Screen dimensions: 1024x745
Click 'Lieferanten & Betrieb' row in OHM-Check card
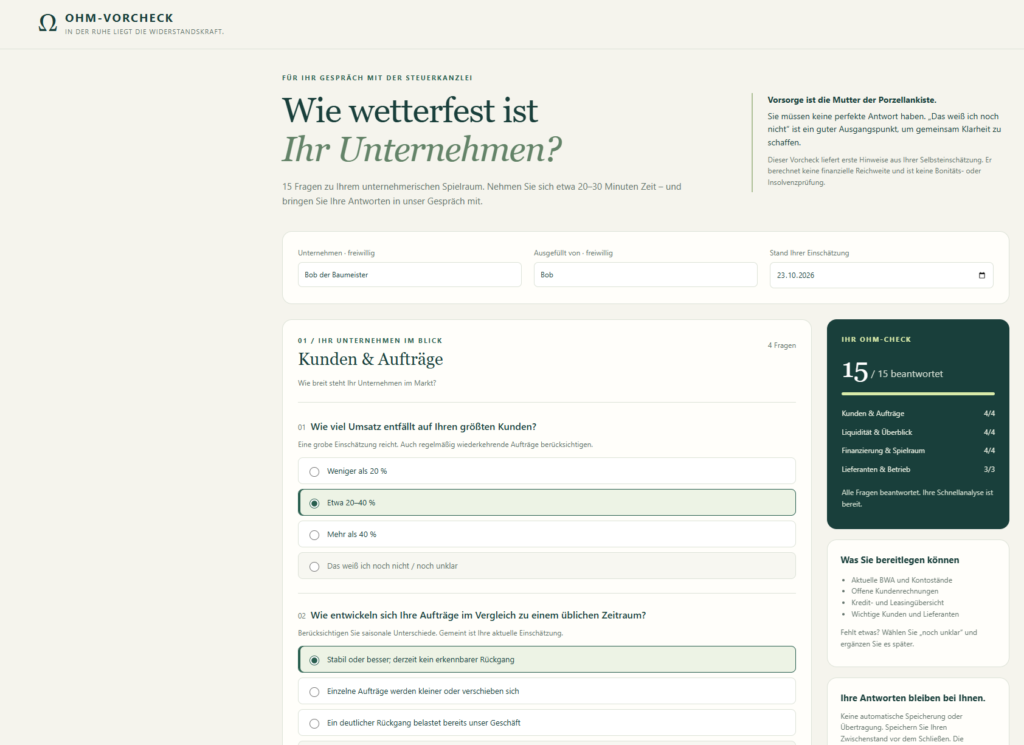918,469
